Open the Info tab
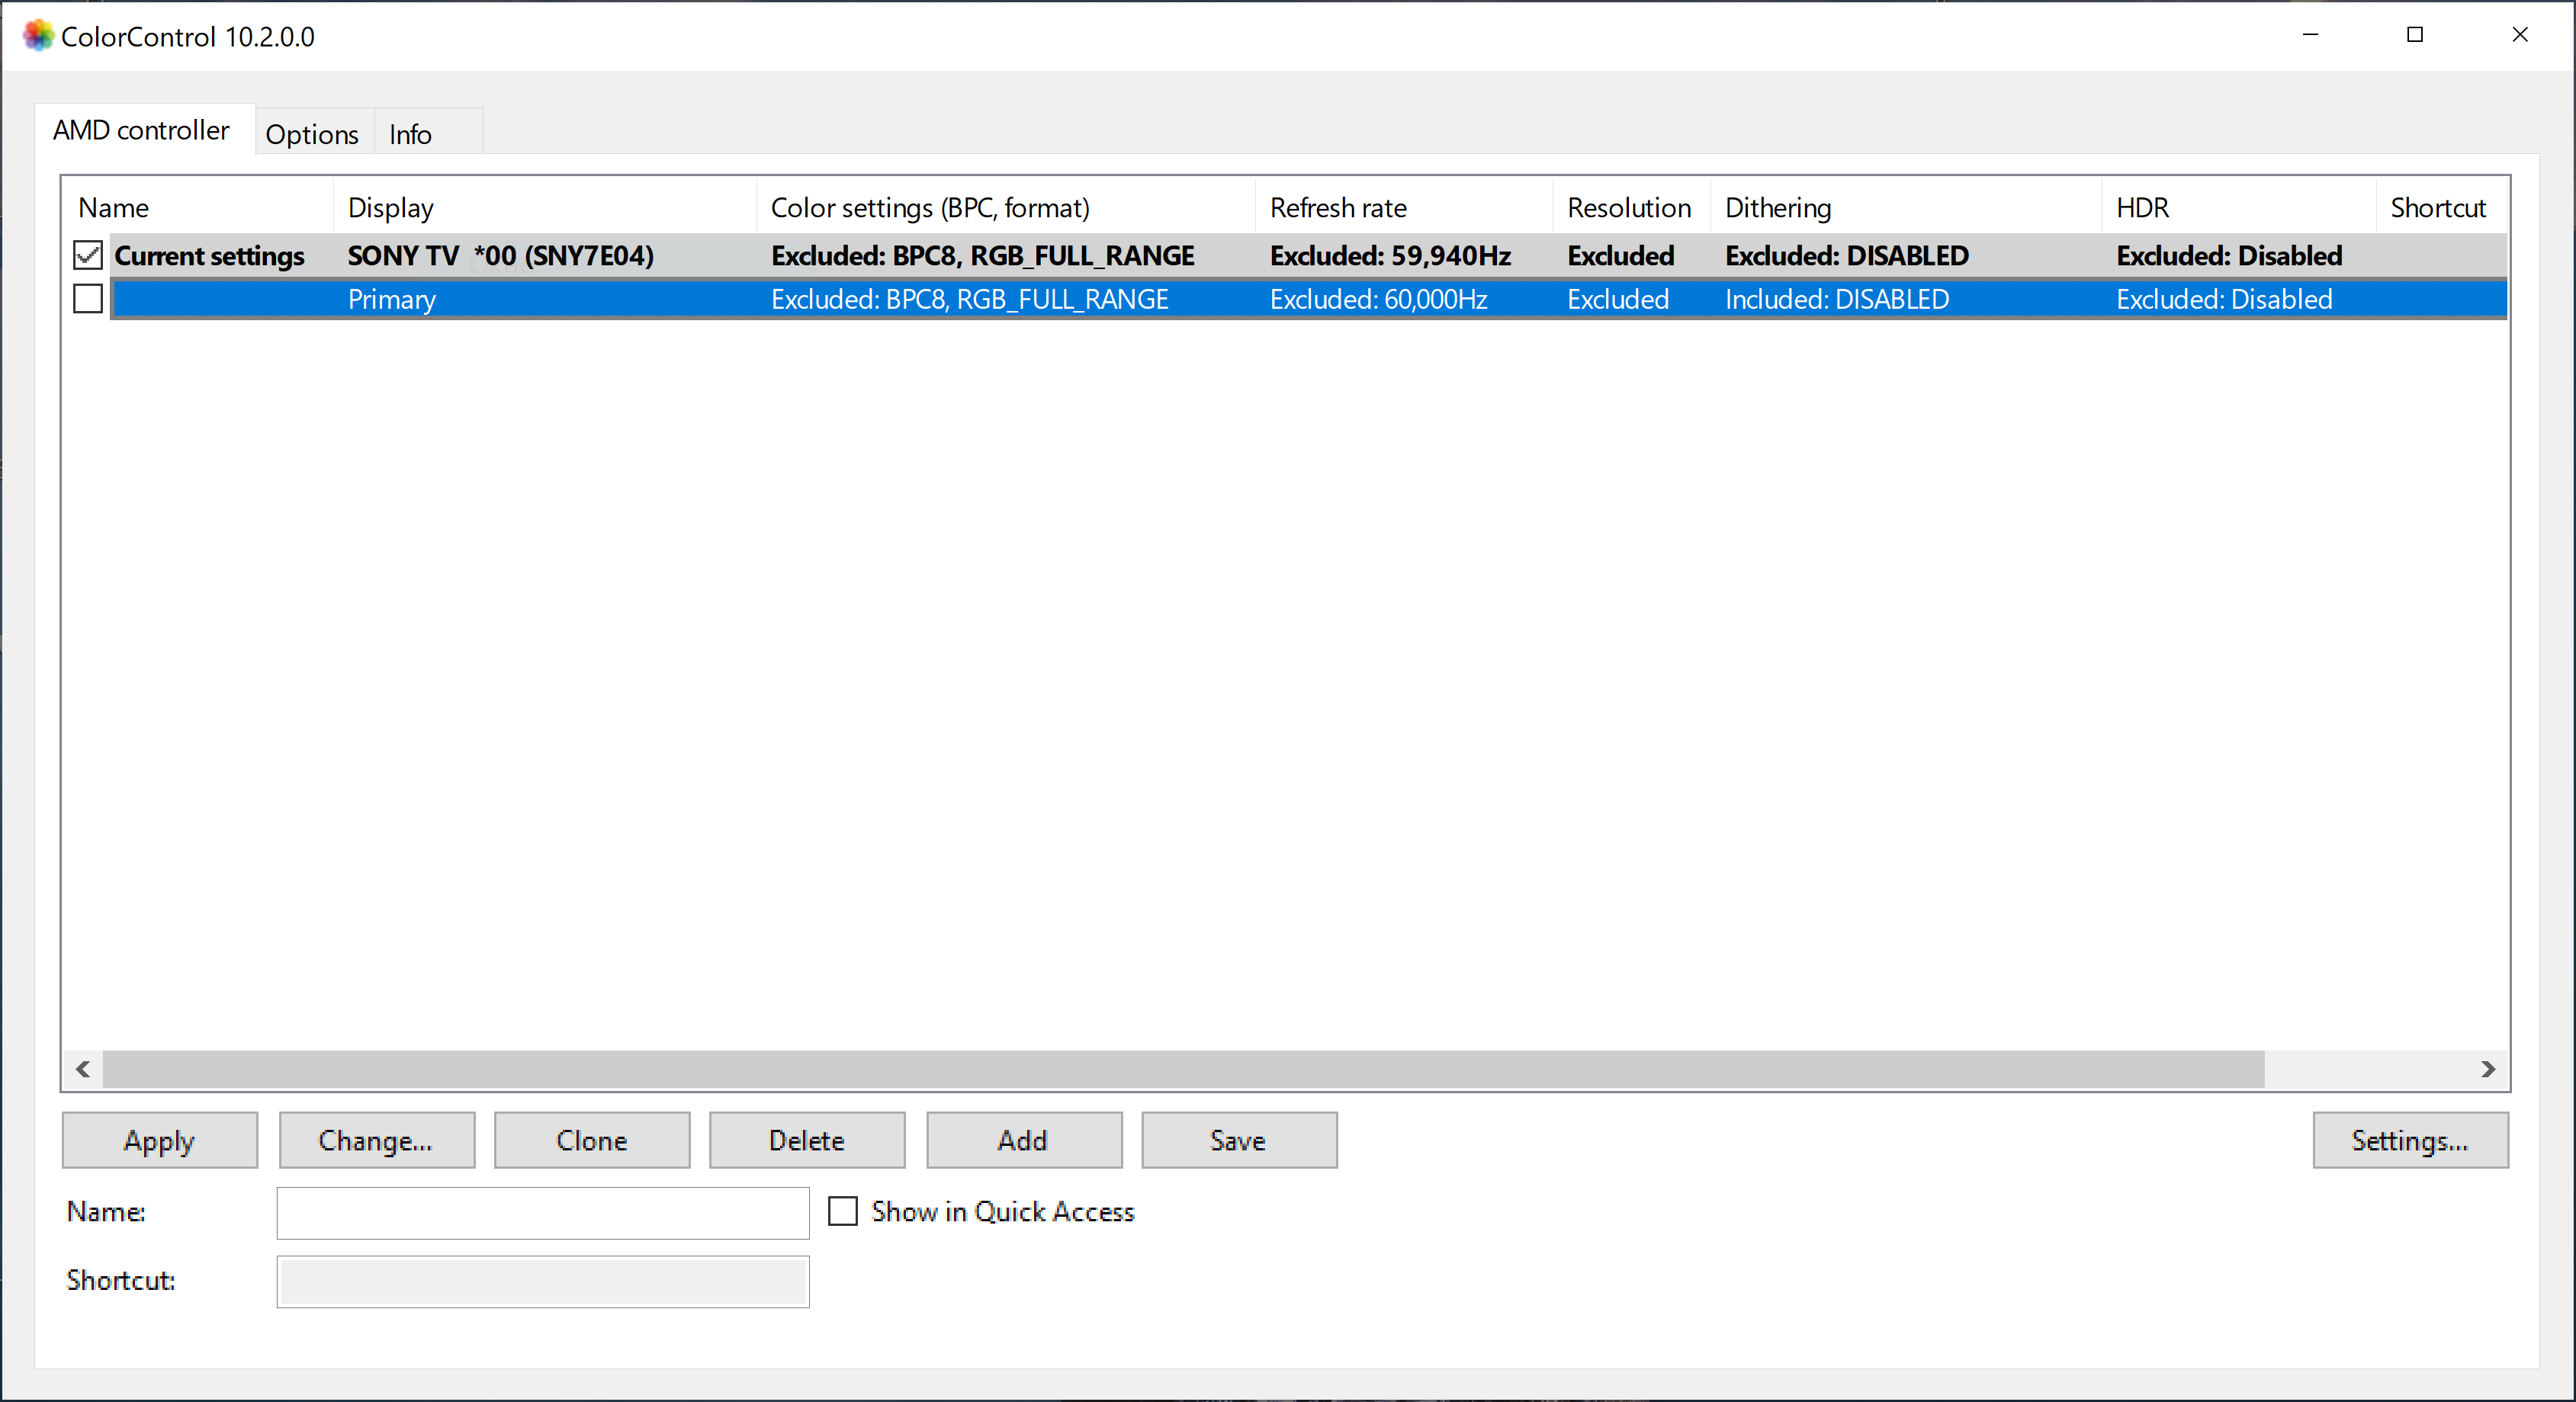 pyautogui.click(x=410, y=134)
